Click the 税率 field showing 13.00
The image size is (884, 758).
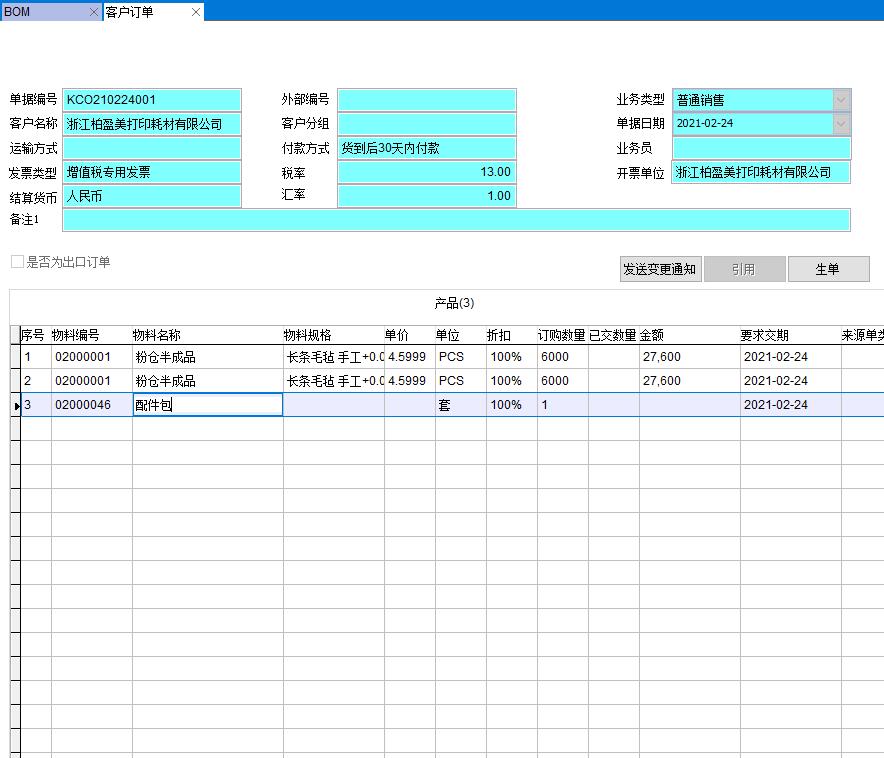427,171
